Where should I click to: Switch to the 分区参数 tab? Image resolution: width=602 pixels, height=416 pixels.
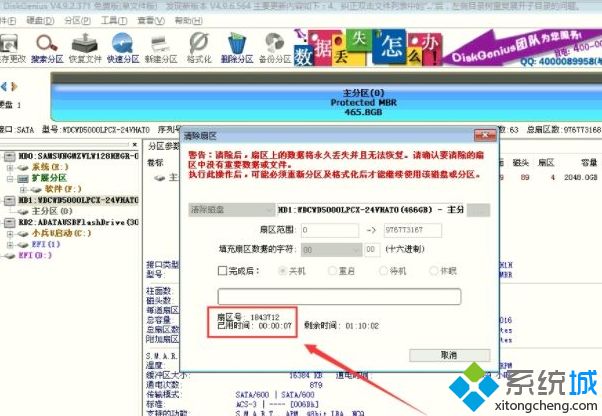[163, 146]
